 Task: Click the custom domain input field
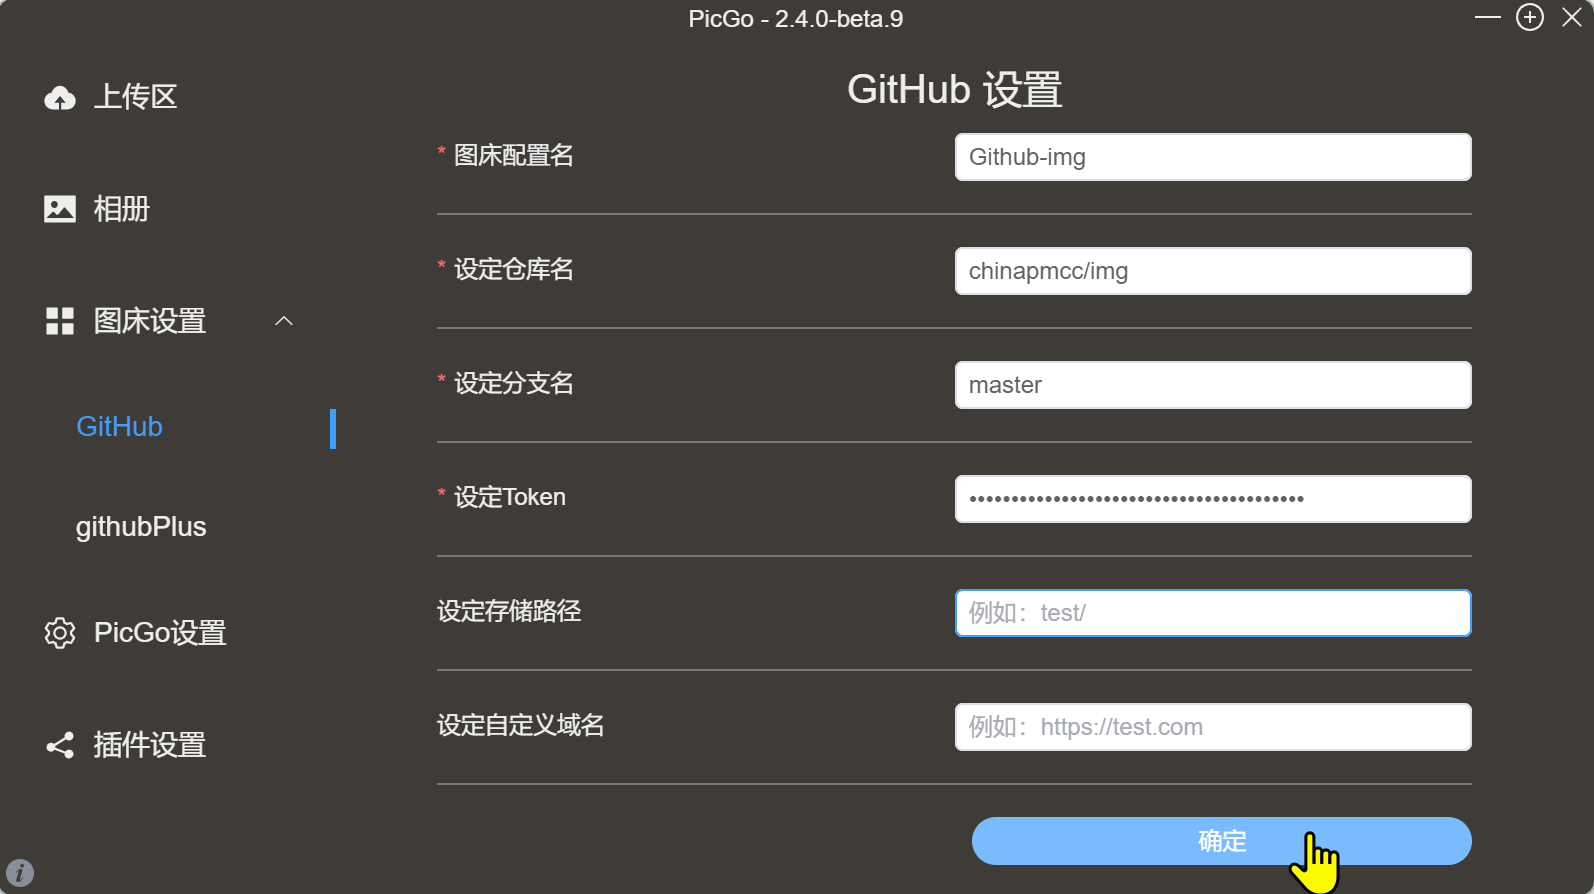point(1212,727)
